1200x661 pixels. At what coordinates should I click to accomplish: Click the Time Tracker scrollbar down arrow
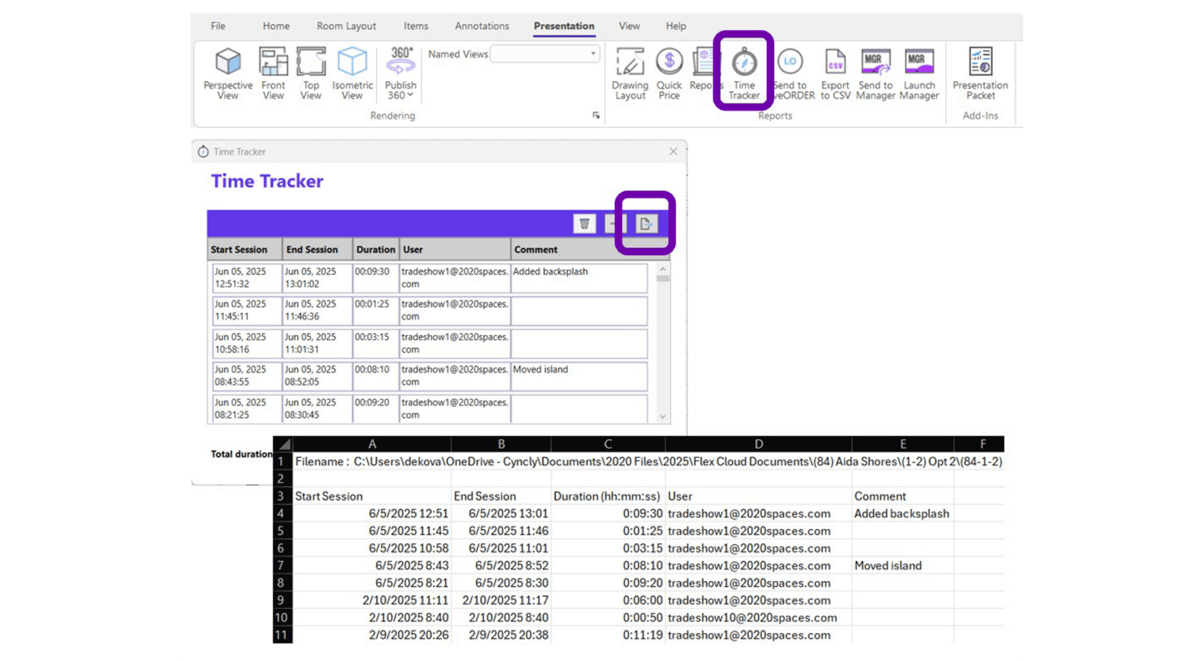point(661,416)
